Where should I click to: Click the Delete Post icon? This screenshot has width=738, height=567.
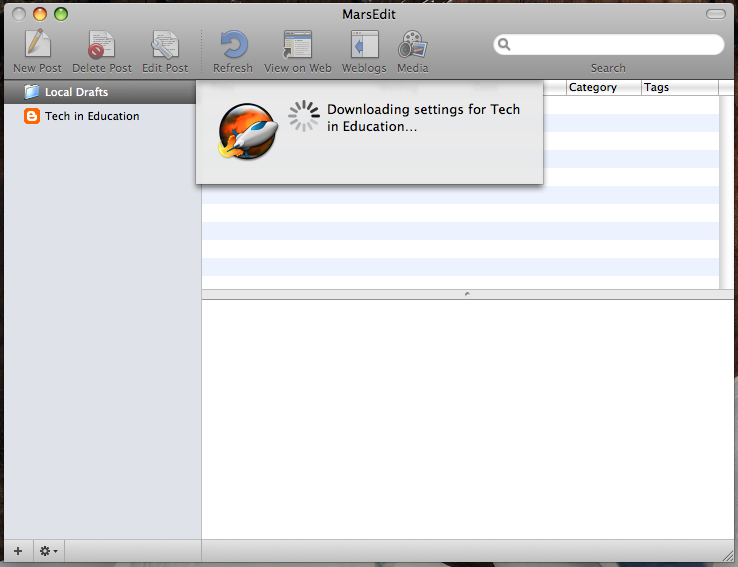click(x=101, y=44)
